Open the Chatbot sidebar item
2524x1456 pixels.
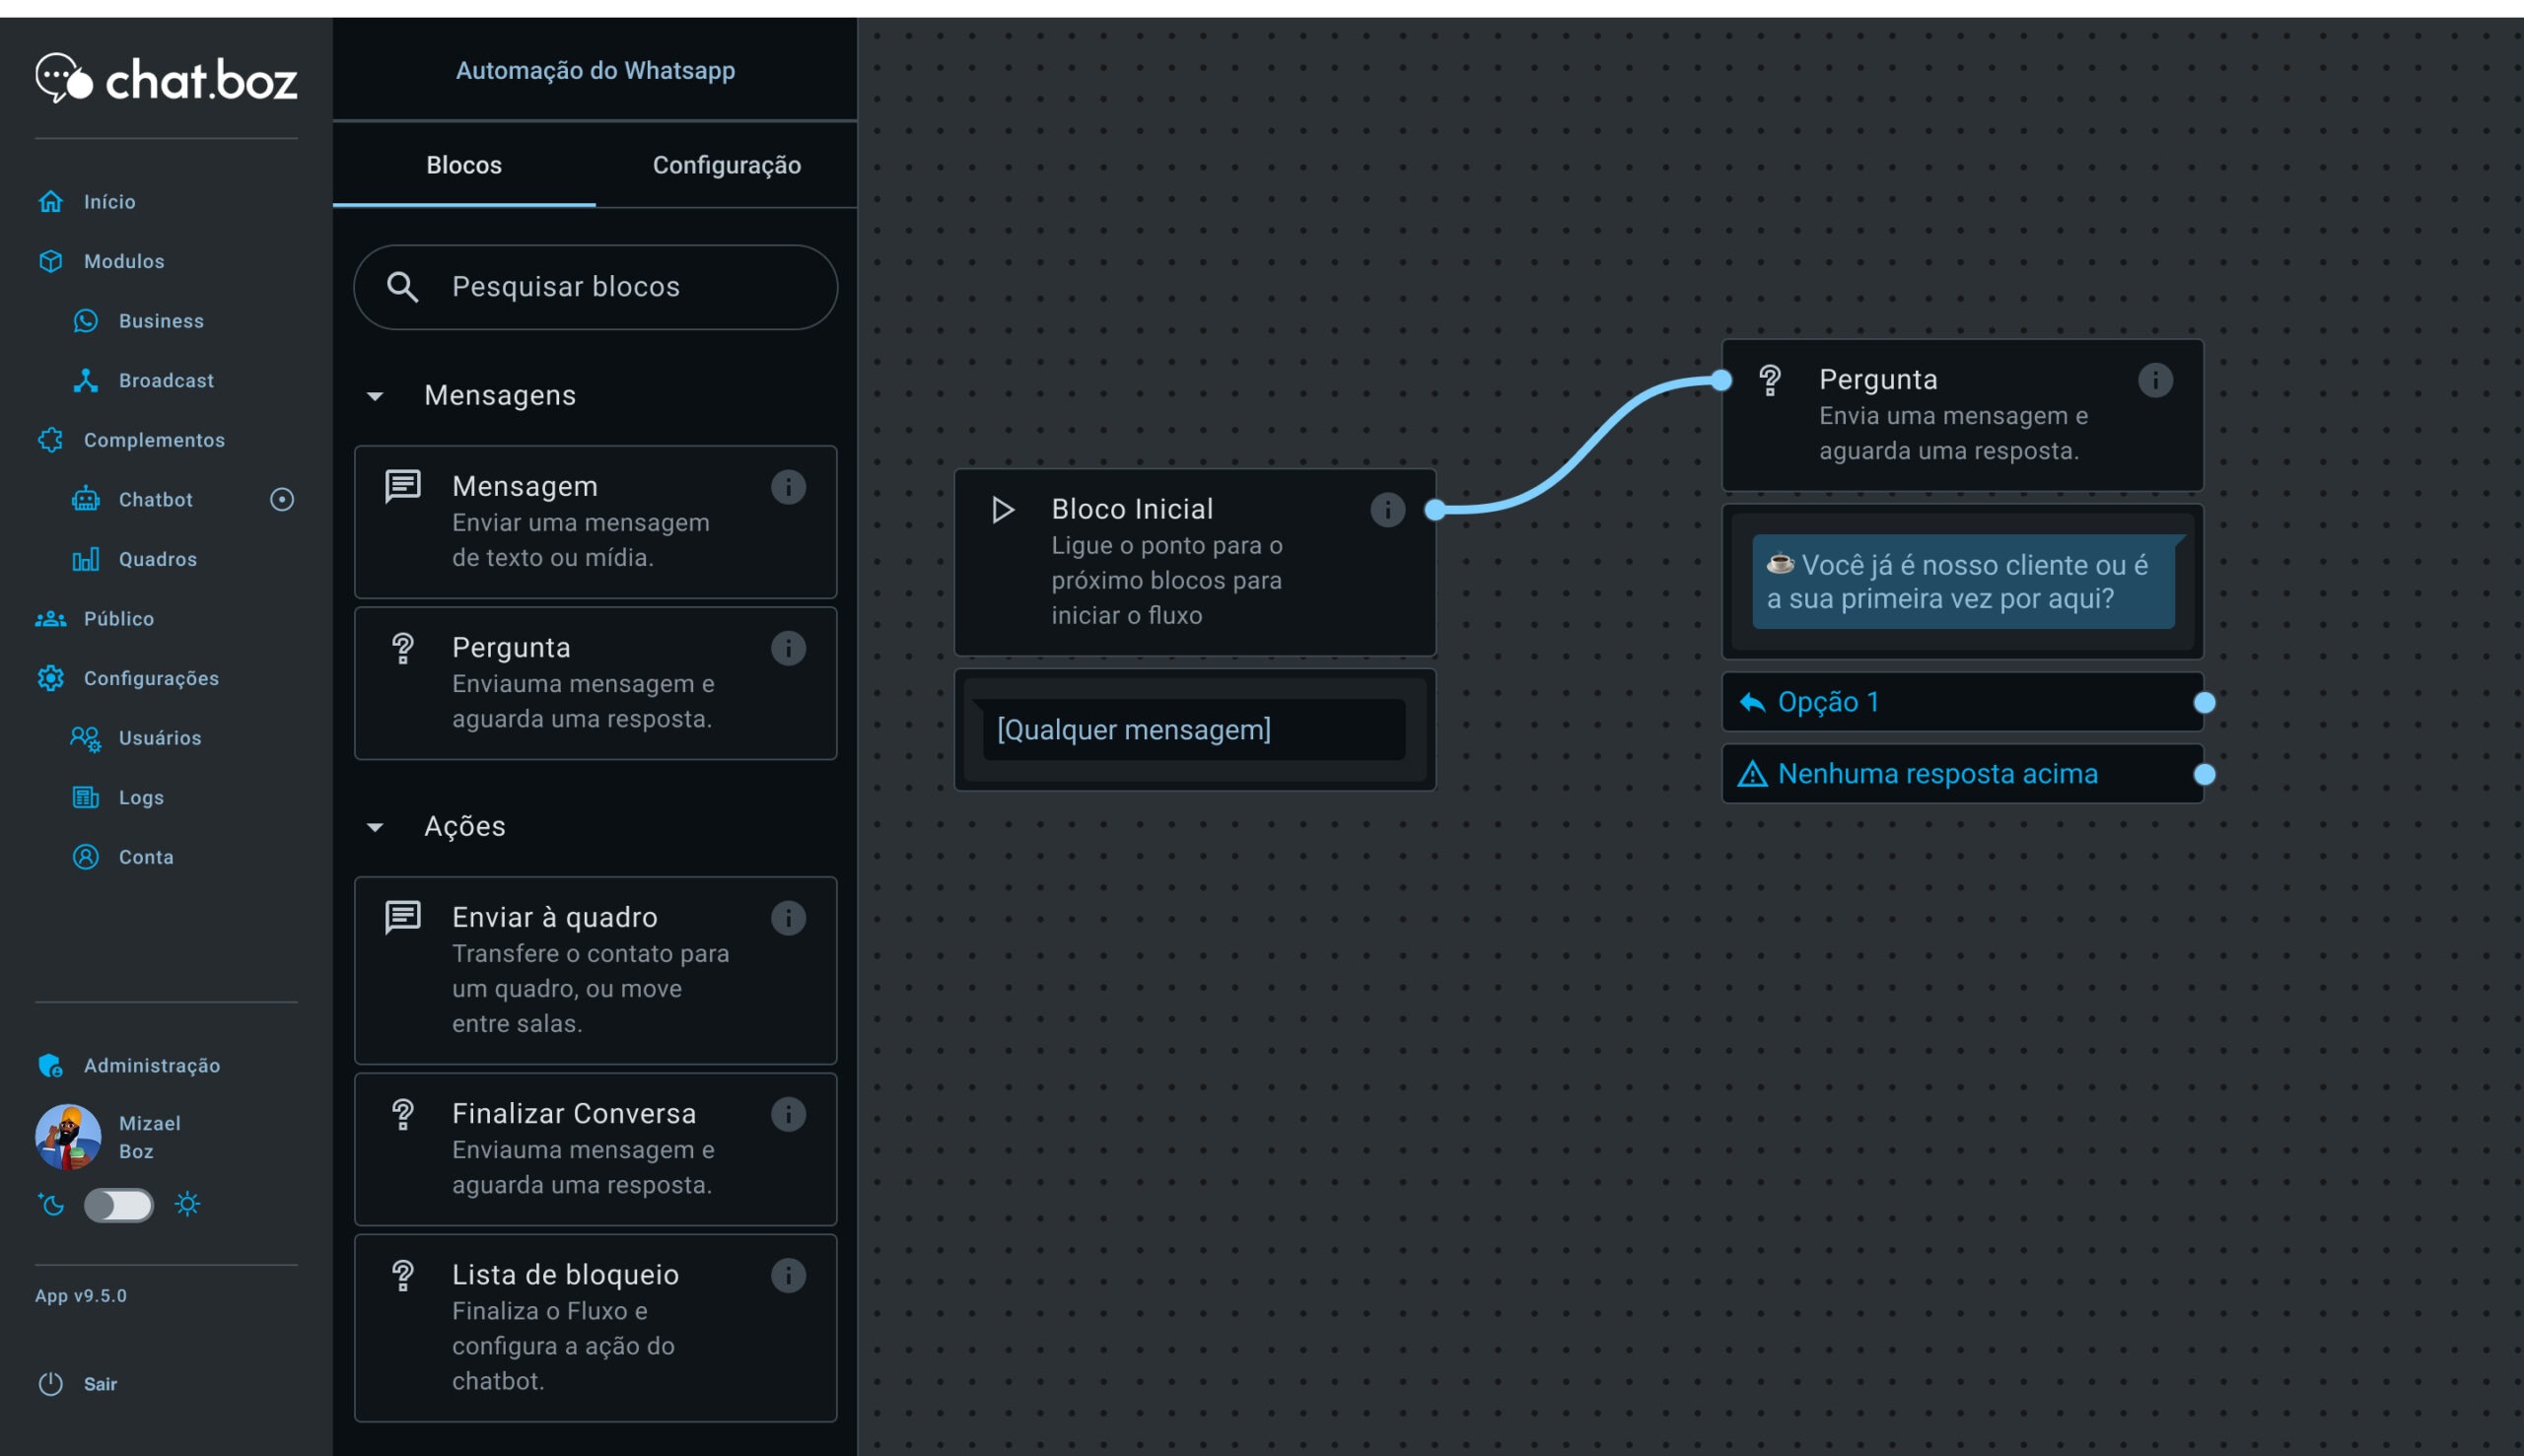pyautogui.click(x=155, y=499)
